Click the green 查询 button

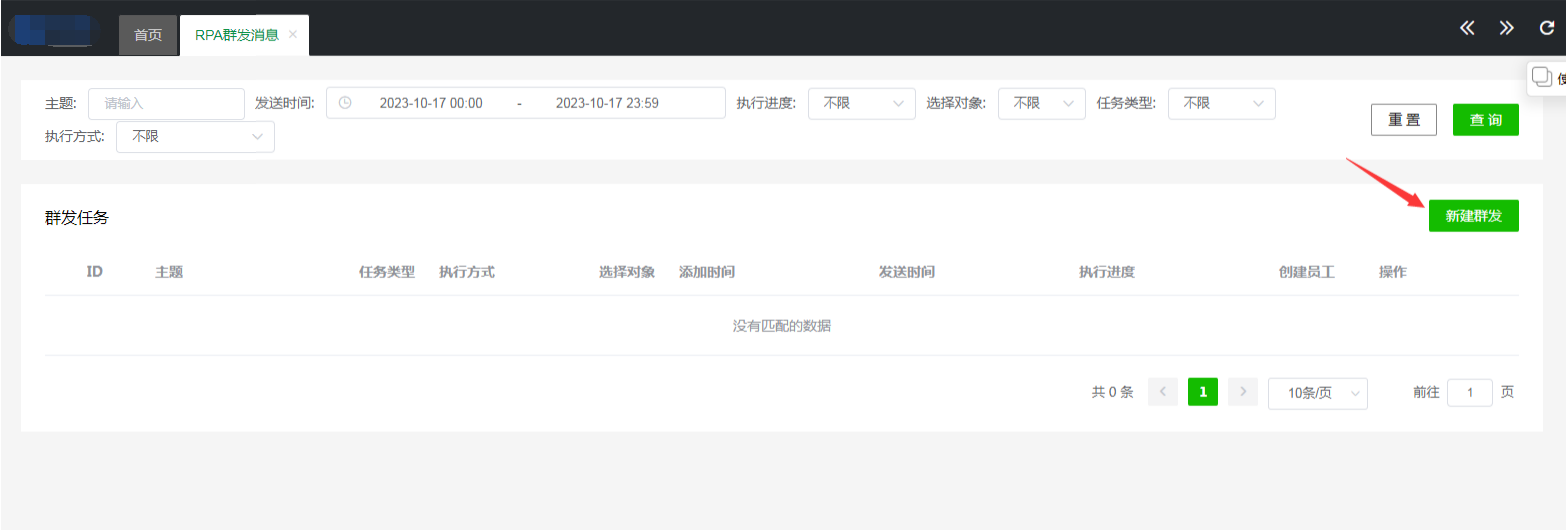point(1485,120)
